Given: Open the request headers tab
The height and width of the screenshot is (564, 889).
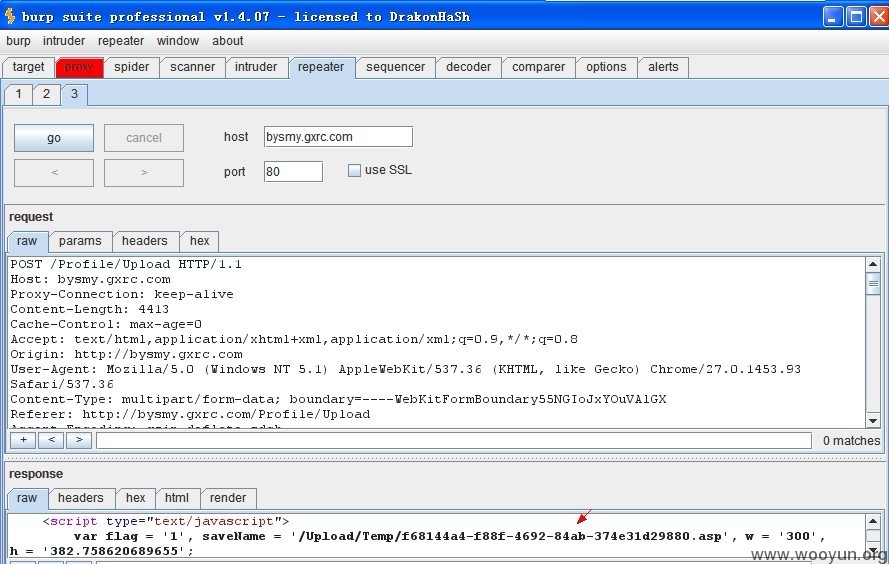Looking at the screenshot, I should 145,241.
